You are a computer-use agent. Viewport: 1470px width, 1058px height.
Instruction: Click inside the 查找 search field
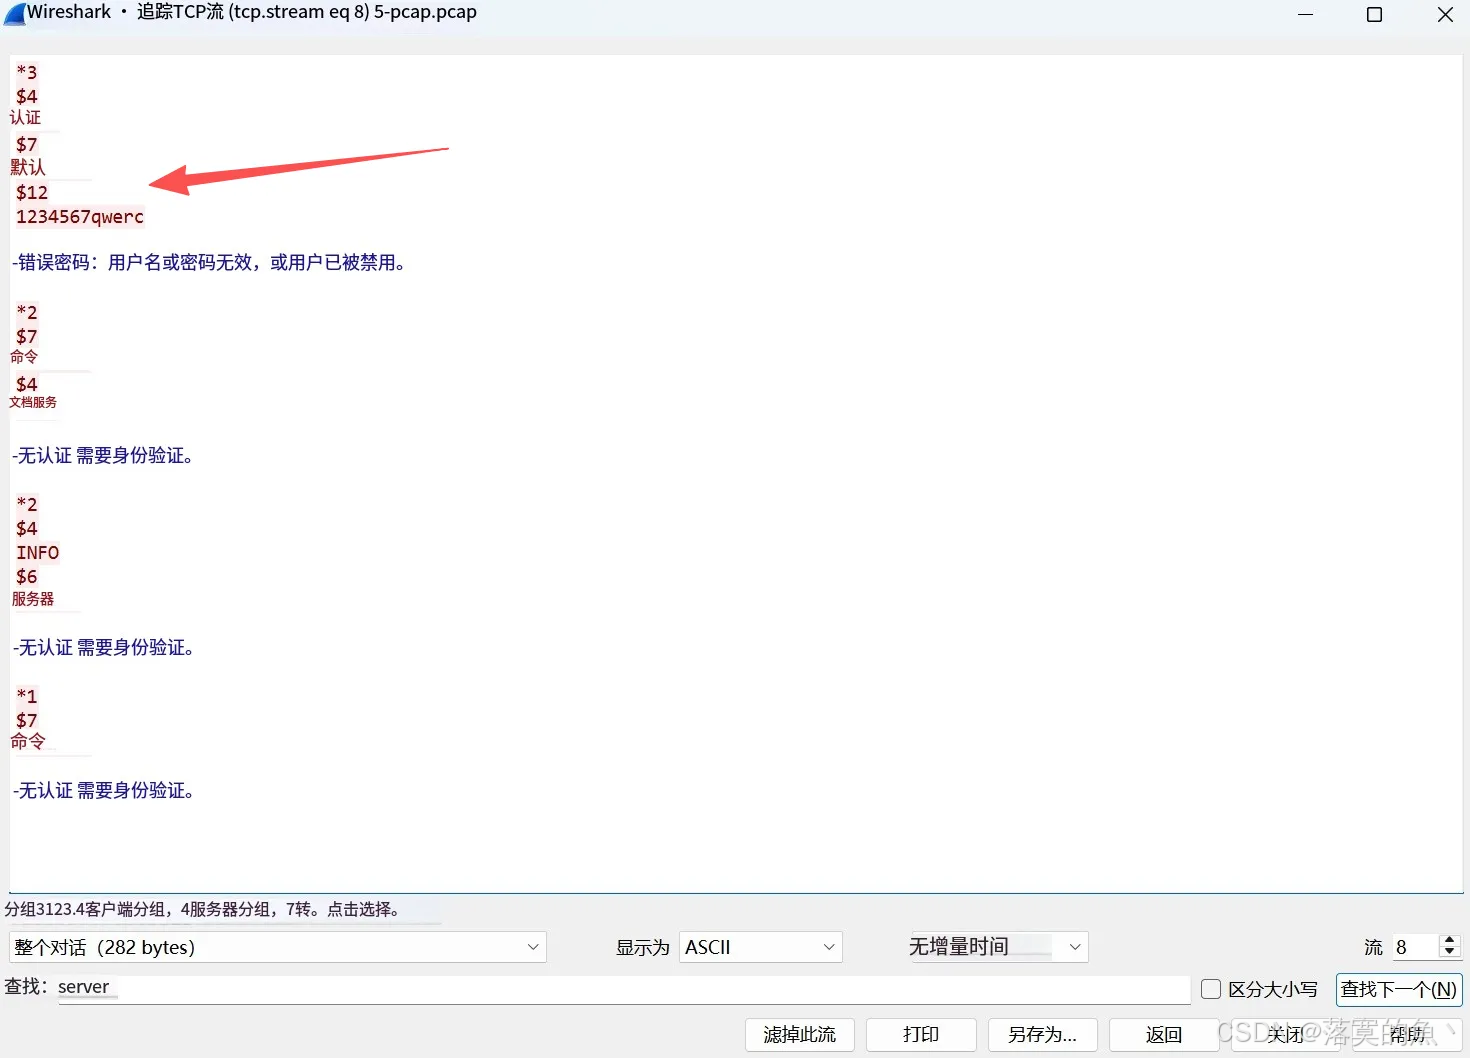[400, 989]
